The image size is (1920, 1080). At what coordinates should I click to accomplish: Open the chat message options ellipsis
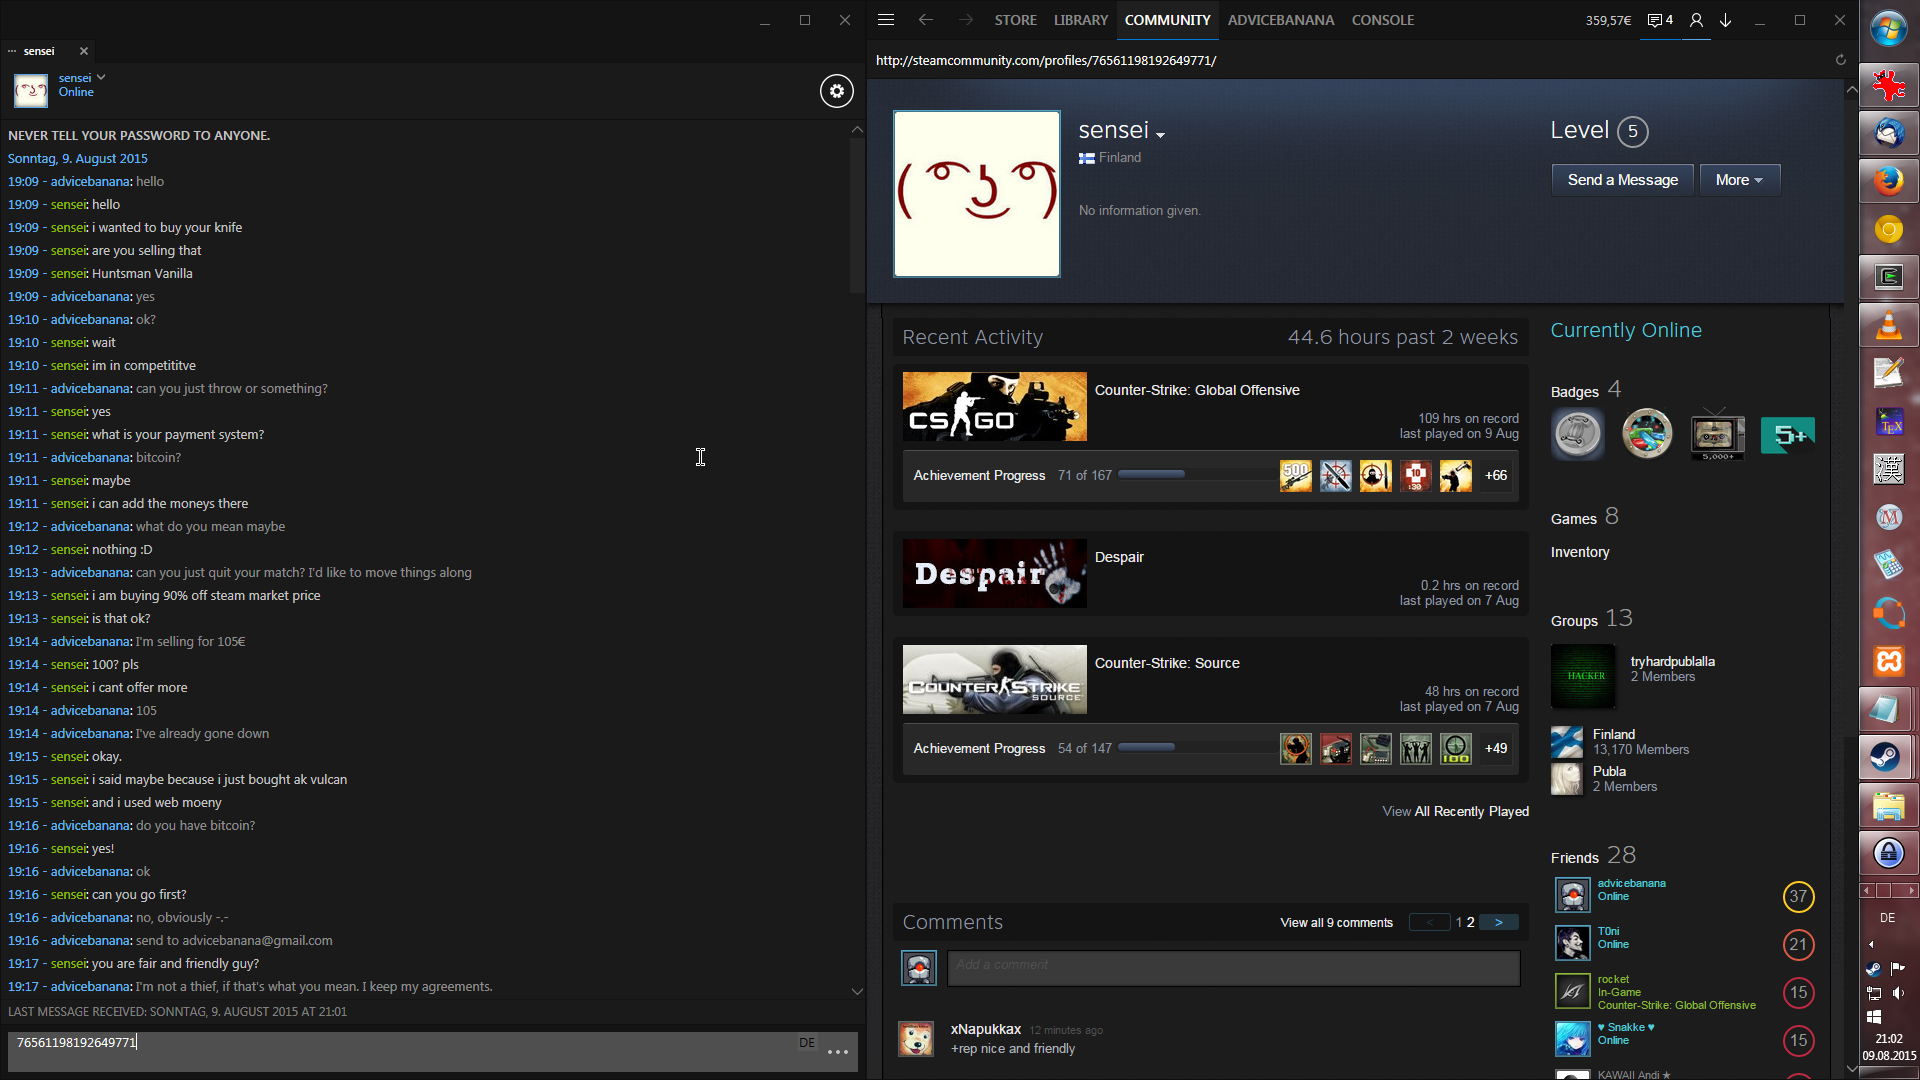point(838,1051)
